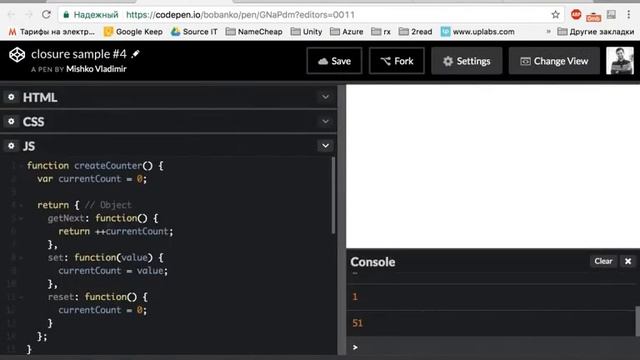The width and height of the screenshot is (640, 360).
Task: Click the HTML panel title
Action: [x=40, y=98]
